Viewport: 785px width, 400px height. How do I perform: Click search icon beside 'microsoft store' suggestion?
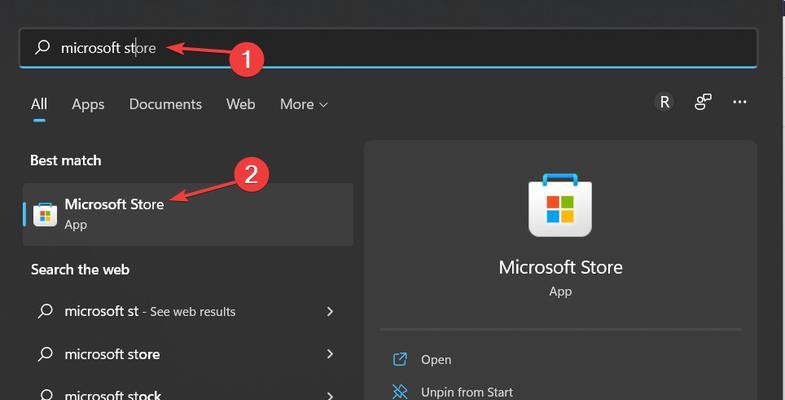point(46,354)
